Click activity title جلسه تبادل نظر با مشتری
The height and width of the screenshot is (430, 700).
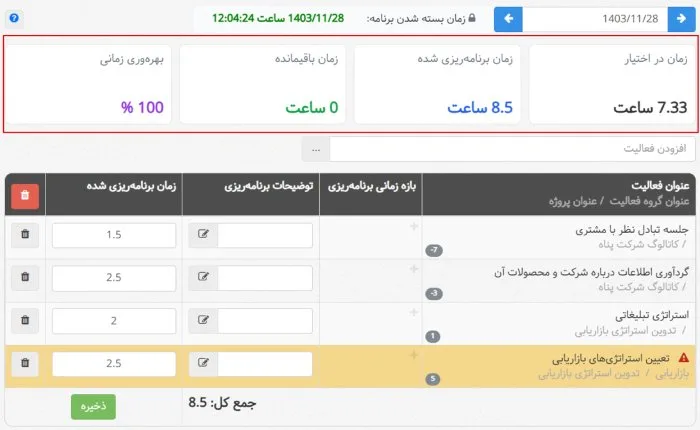click(x=632, y=230)
